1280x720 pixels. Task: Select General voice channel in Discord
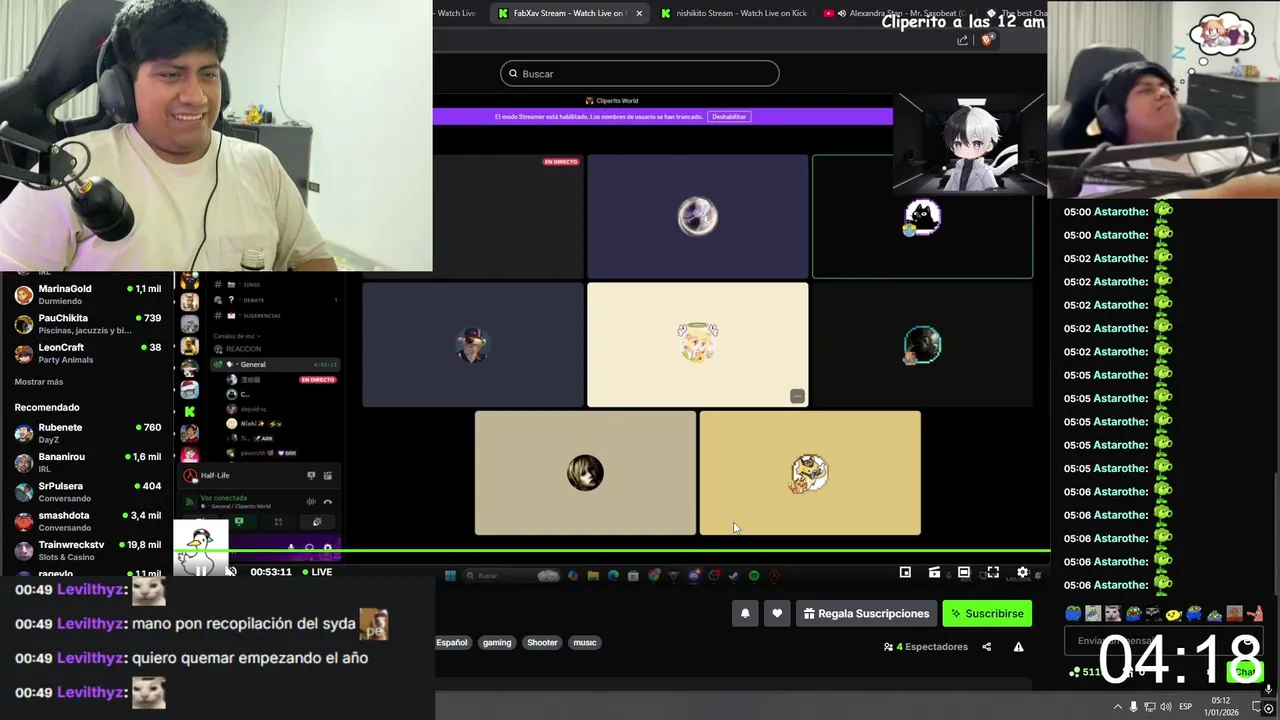tap(274, 364)
